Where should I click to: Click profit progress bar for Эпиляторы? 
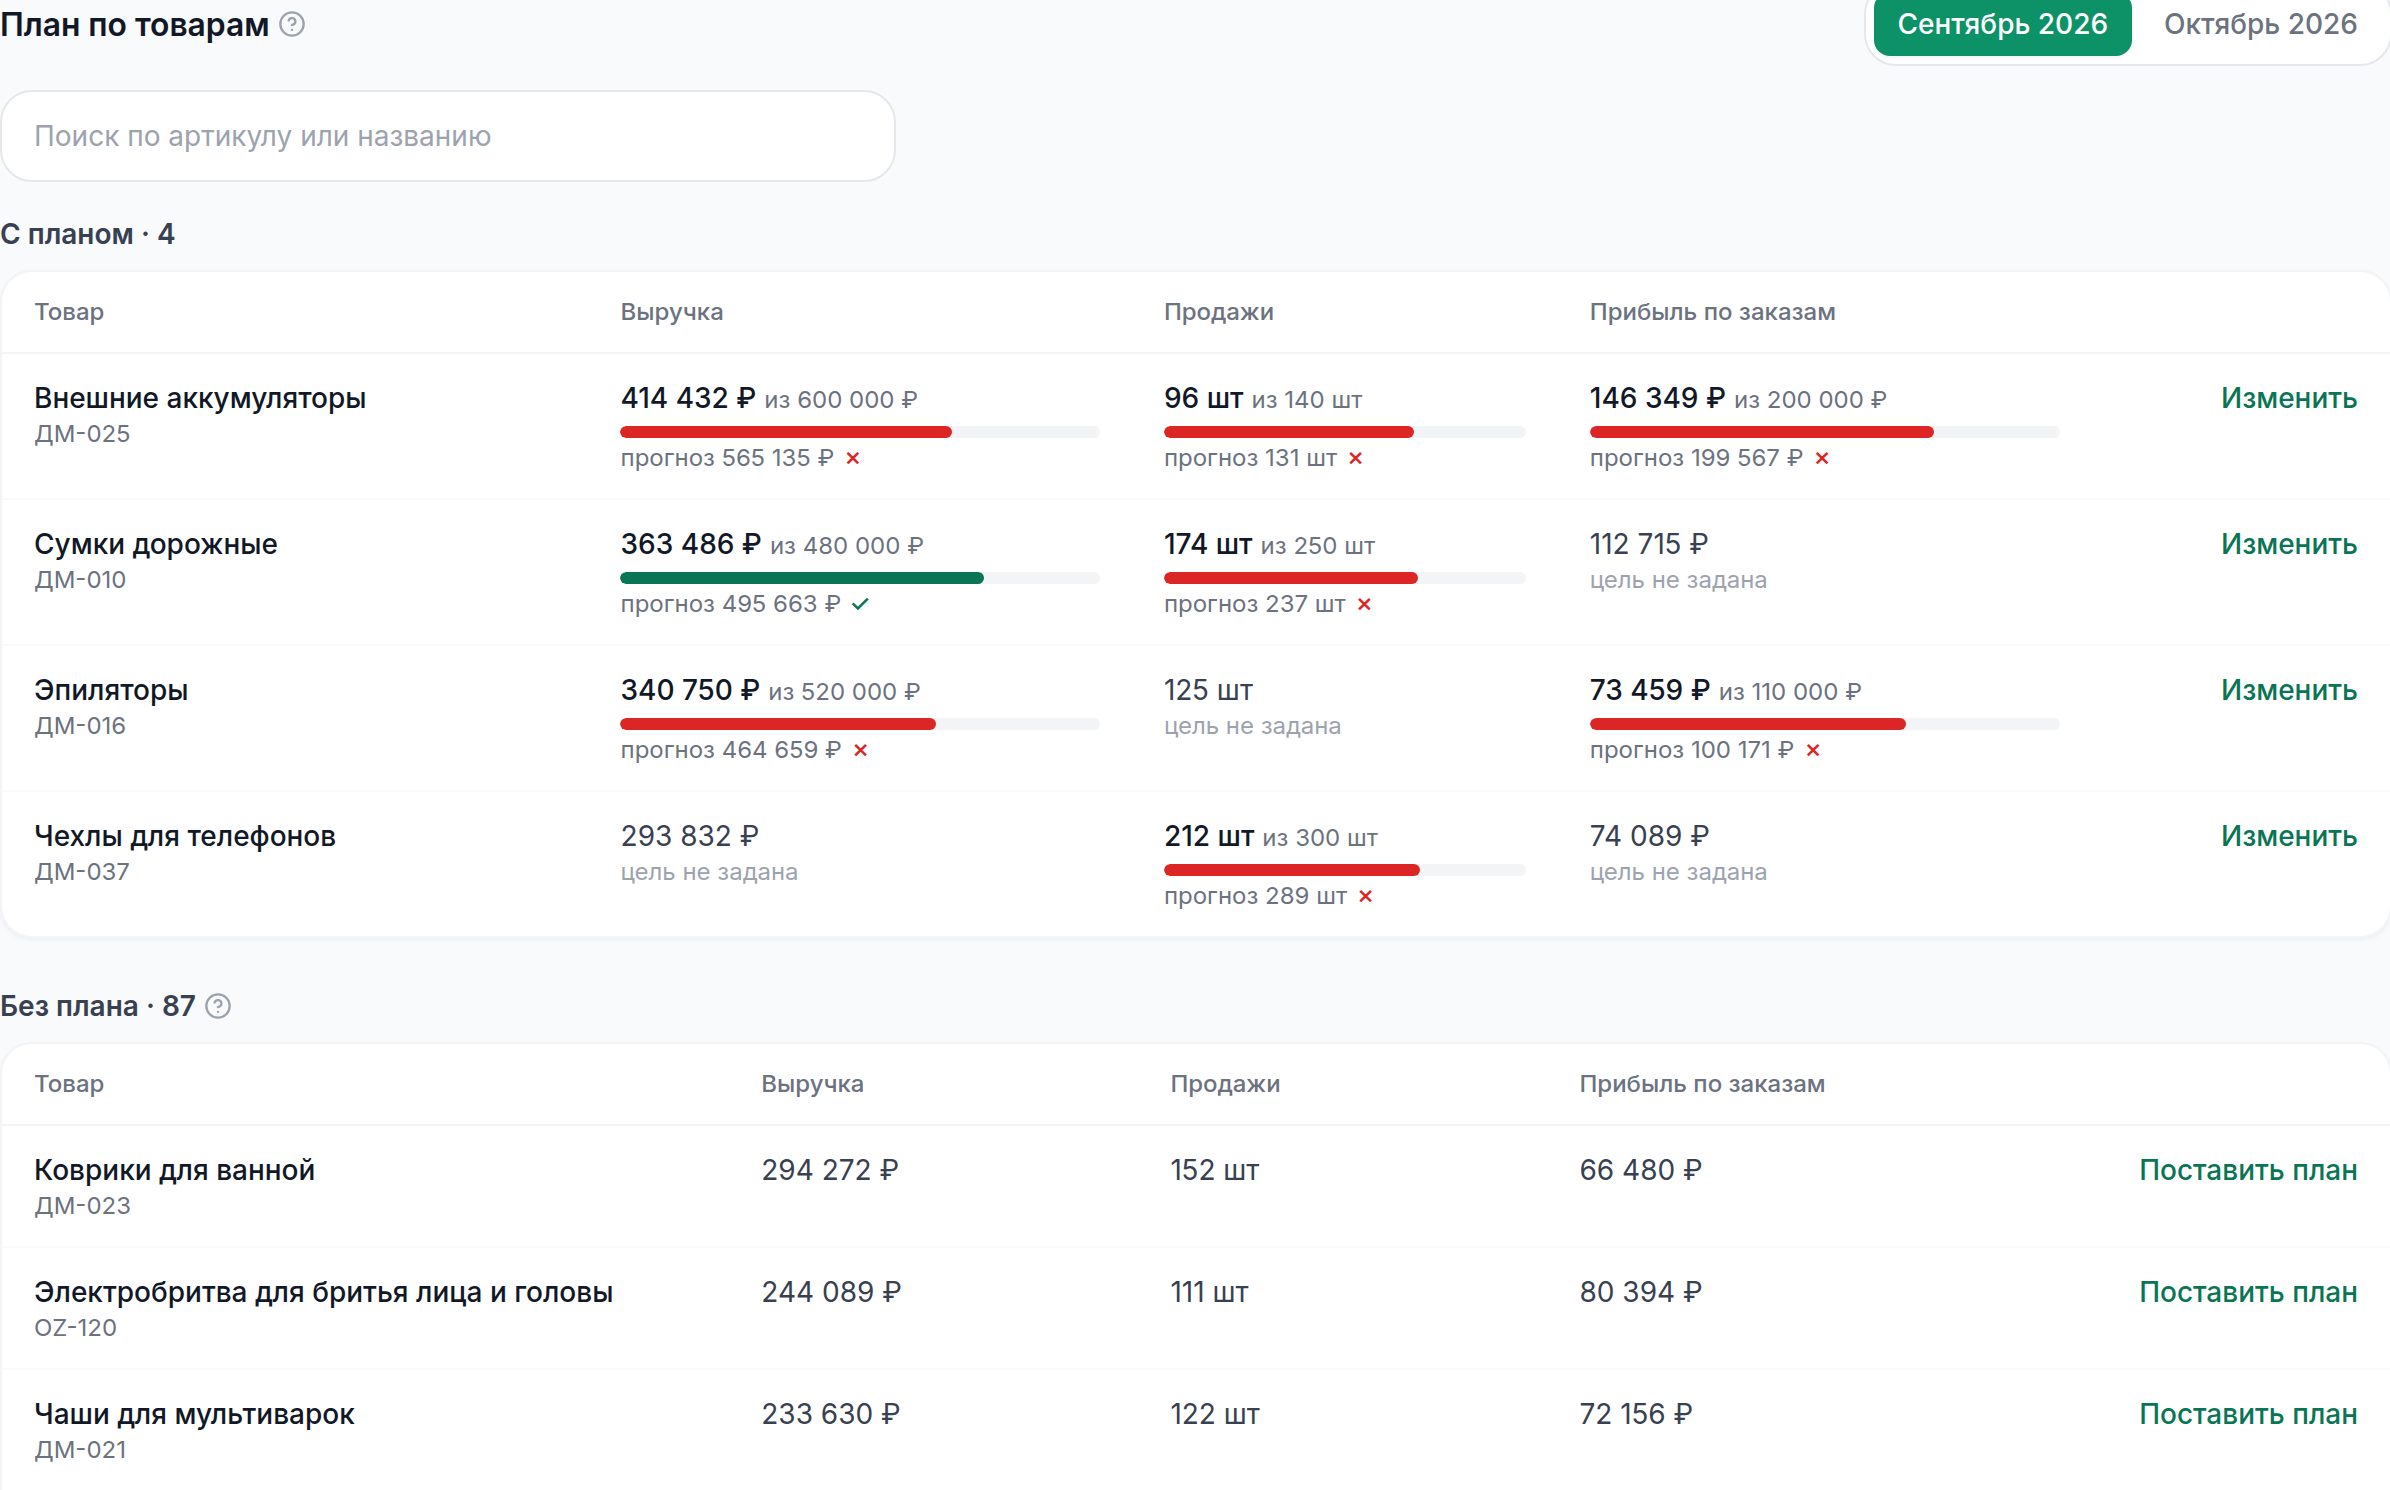[1825, 724]
